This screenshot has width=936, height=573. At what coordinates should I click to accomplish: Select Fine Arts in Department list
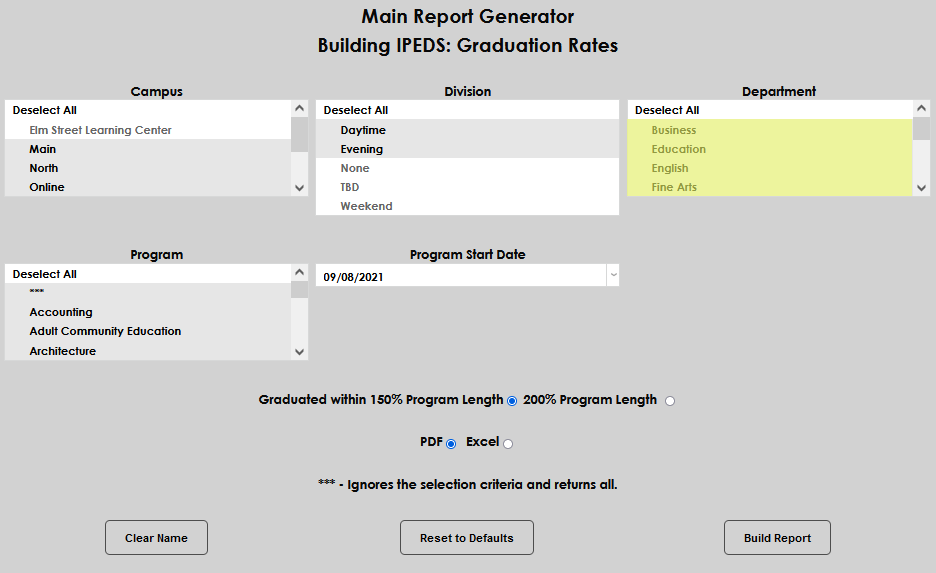673,187
